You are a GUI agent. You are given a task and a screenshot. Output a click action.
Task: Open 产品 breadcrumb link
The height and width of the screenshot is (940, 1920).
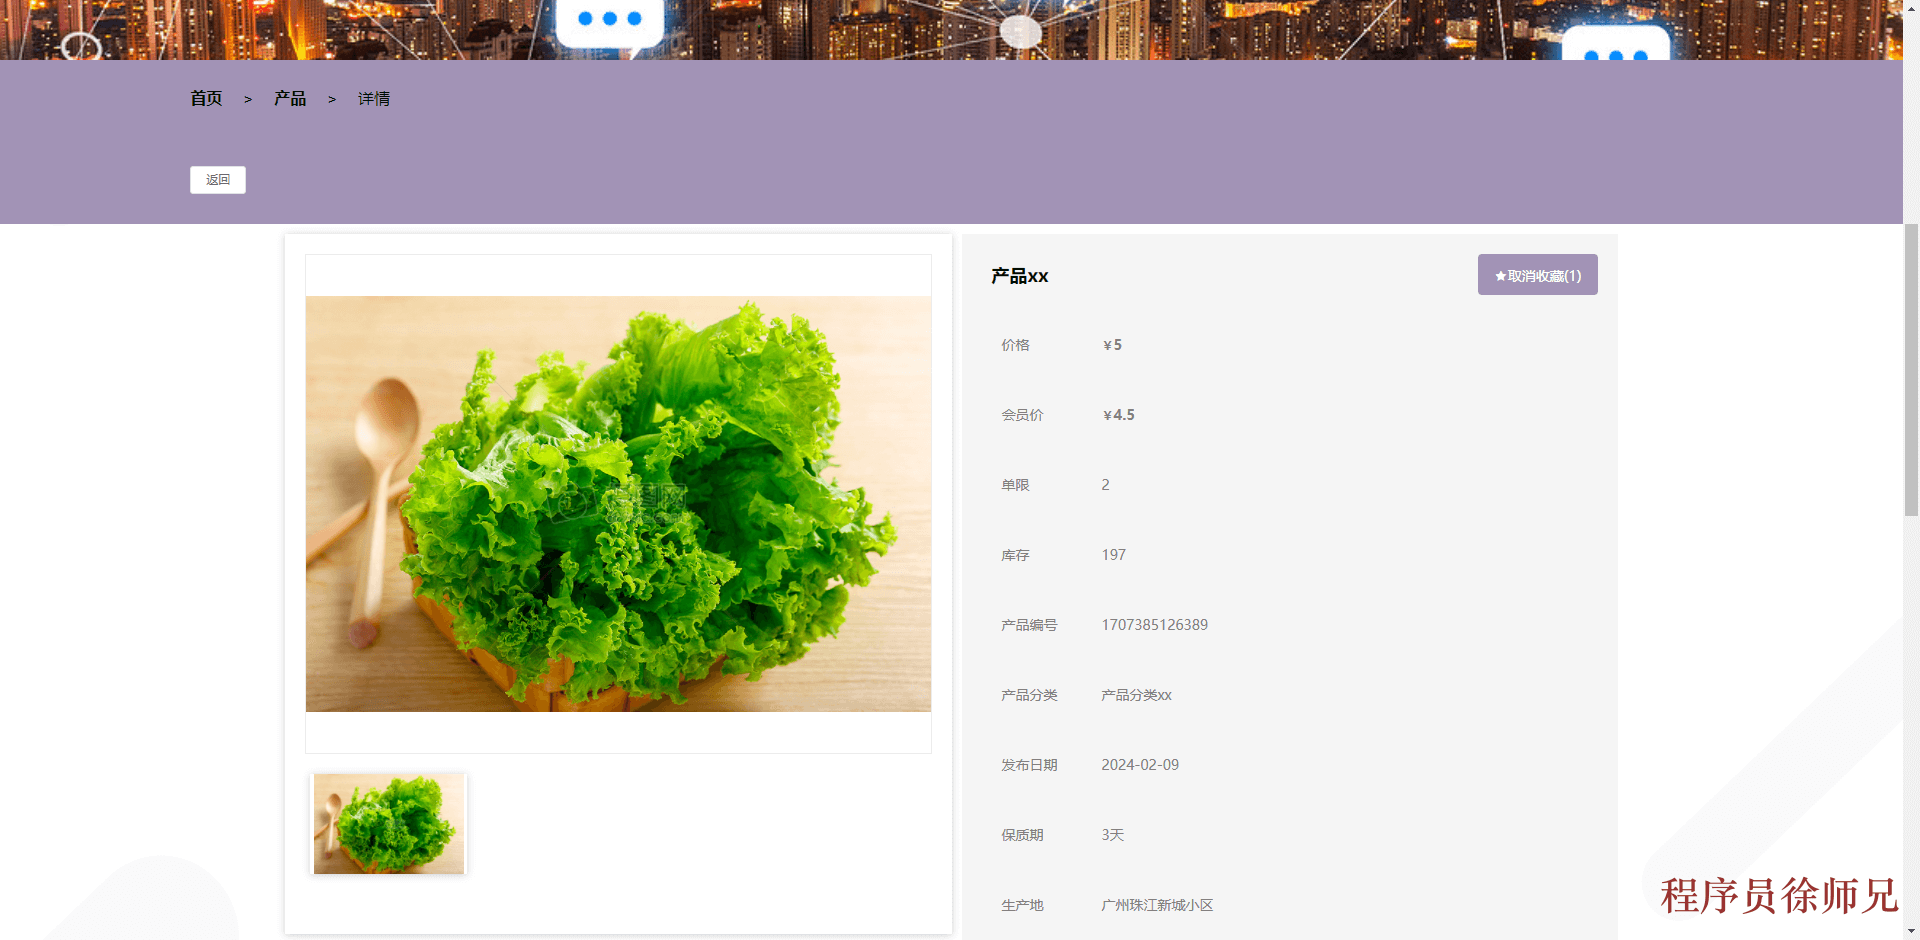(x=290, y=98)
